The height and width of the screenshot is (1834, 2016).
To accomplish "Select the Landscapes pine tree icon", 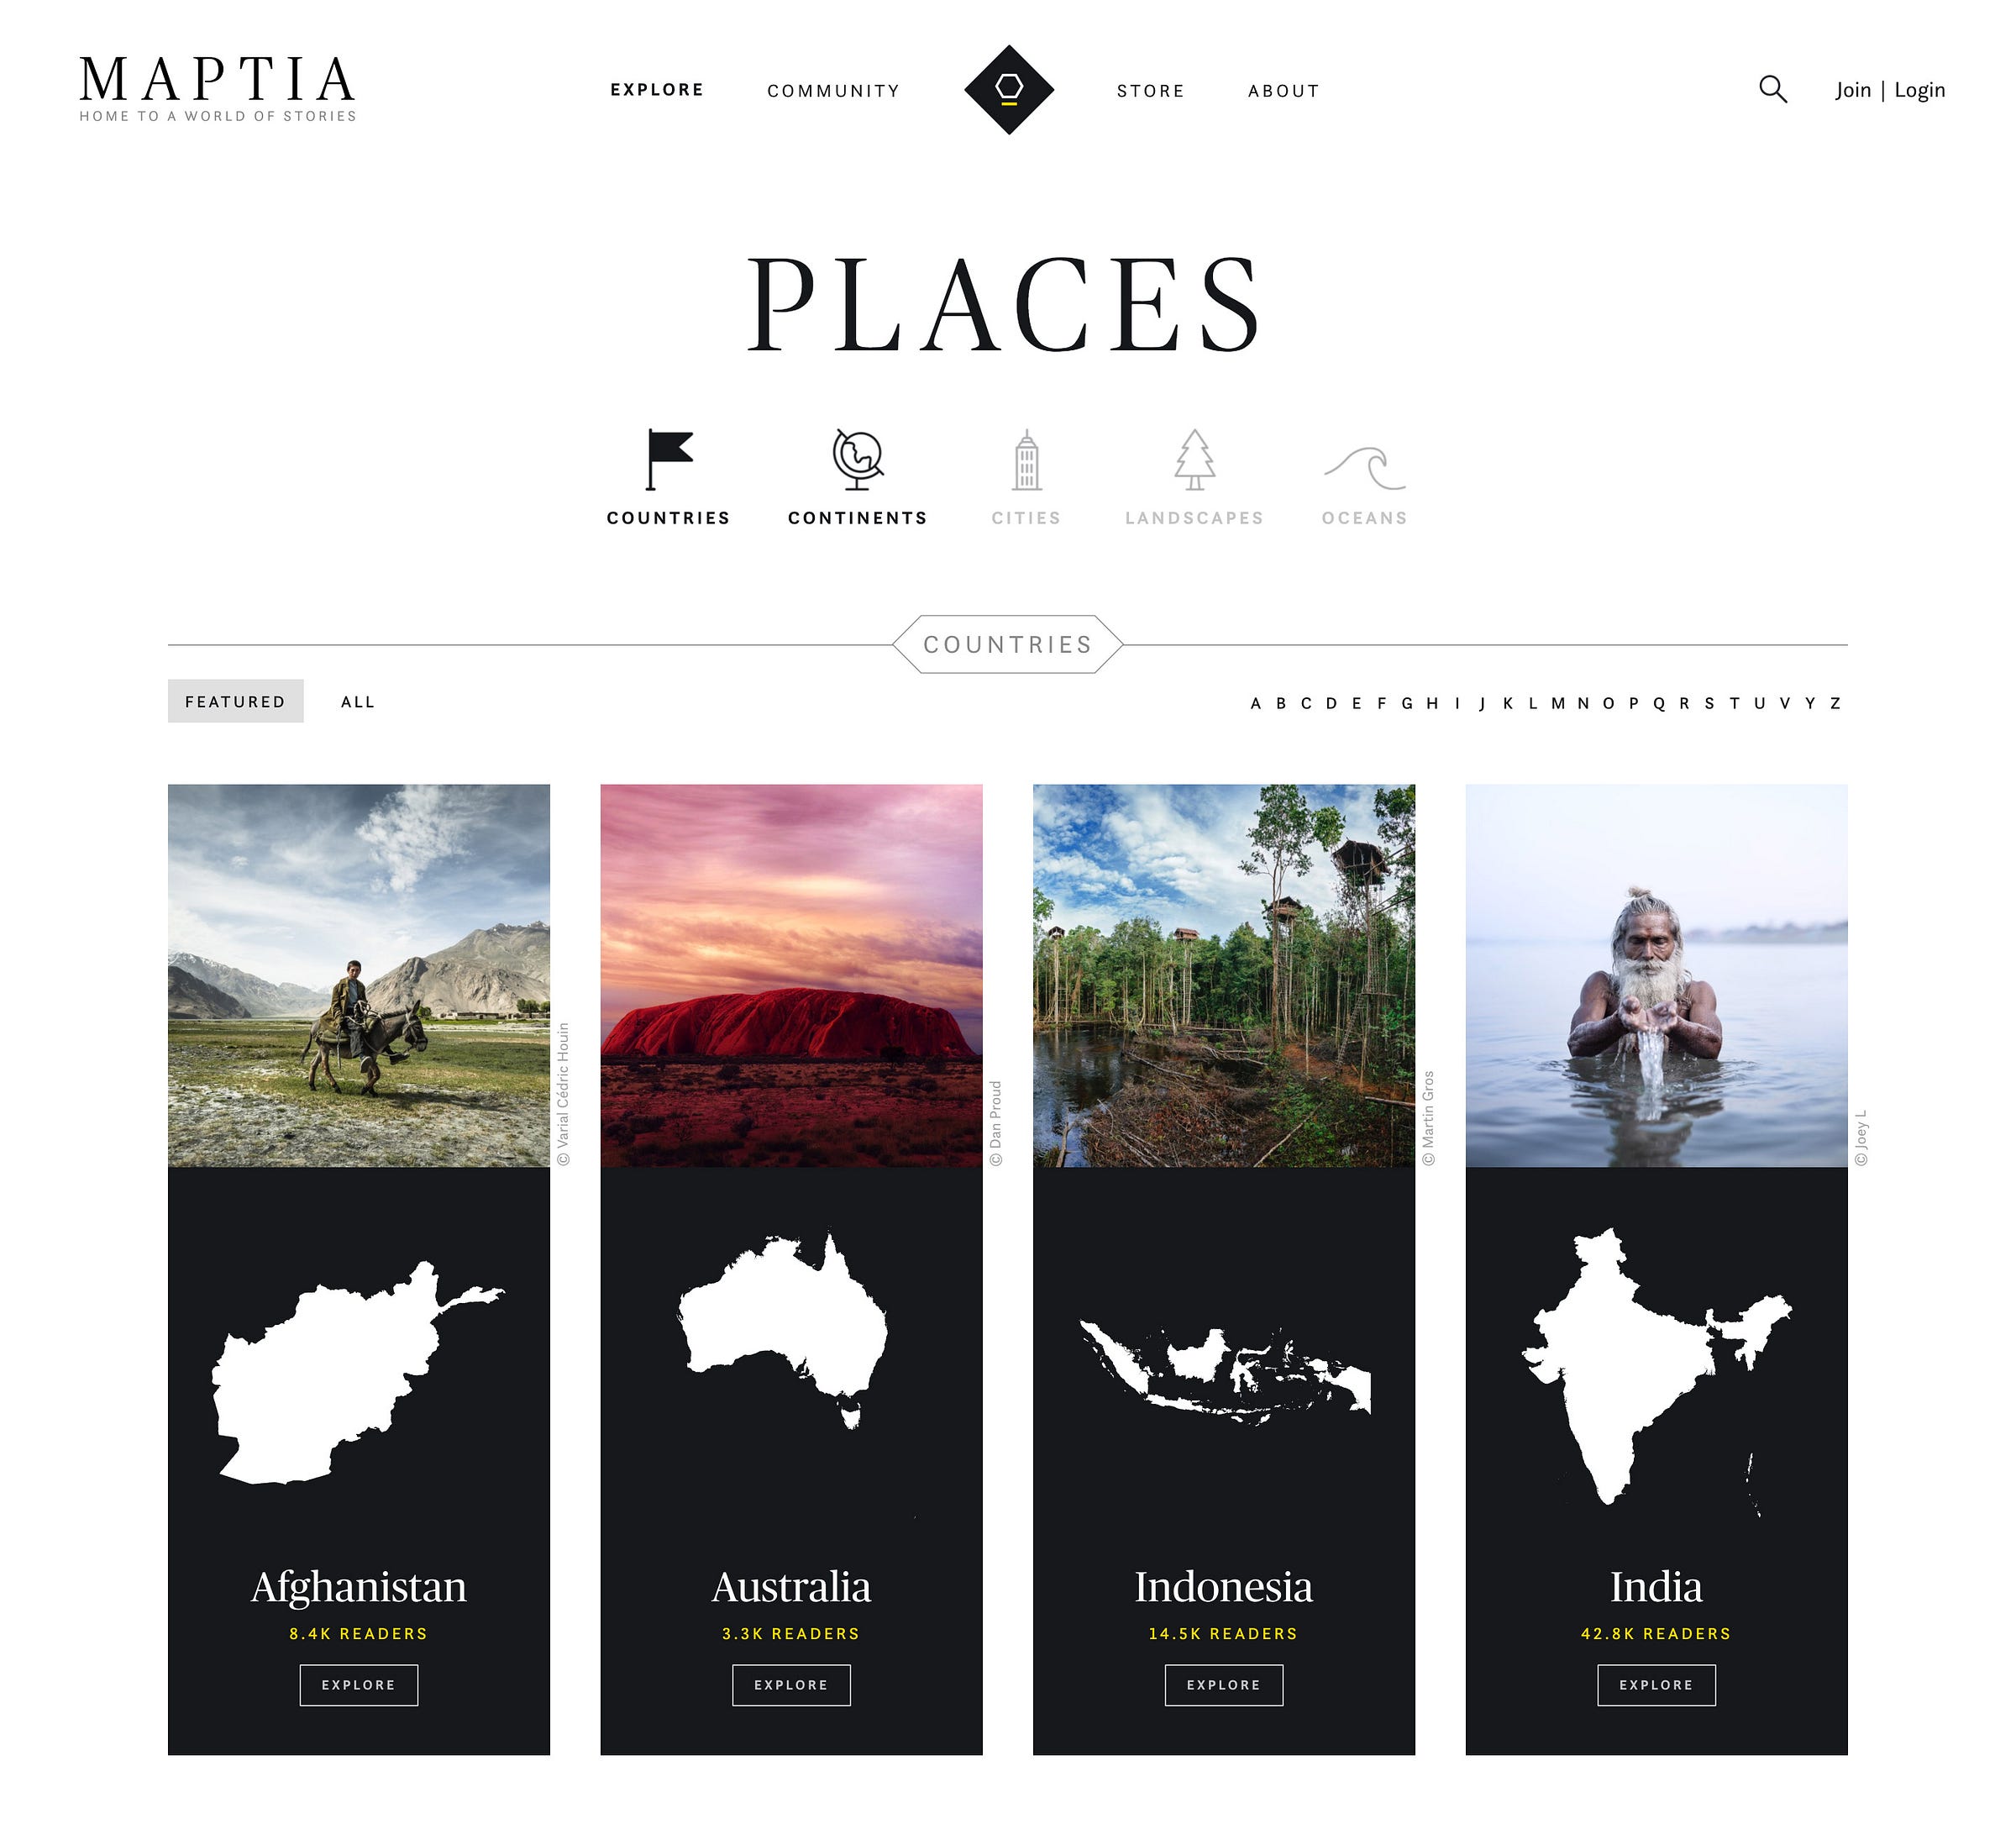I will coord(1194,460).
